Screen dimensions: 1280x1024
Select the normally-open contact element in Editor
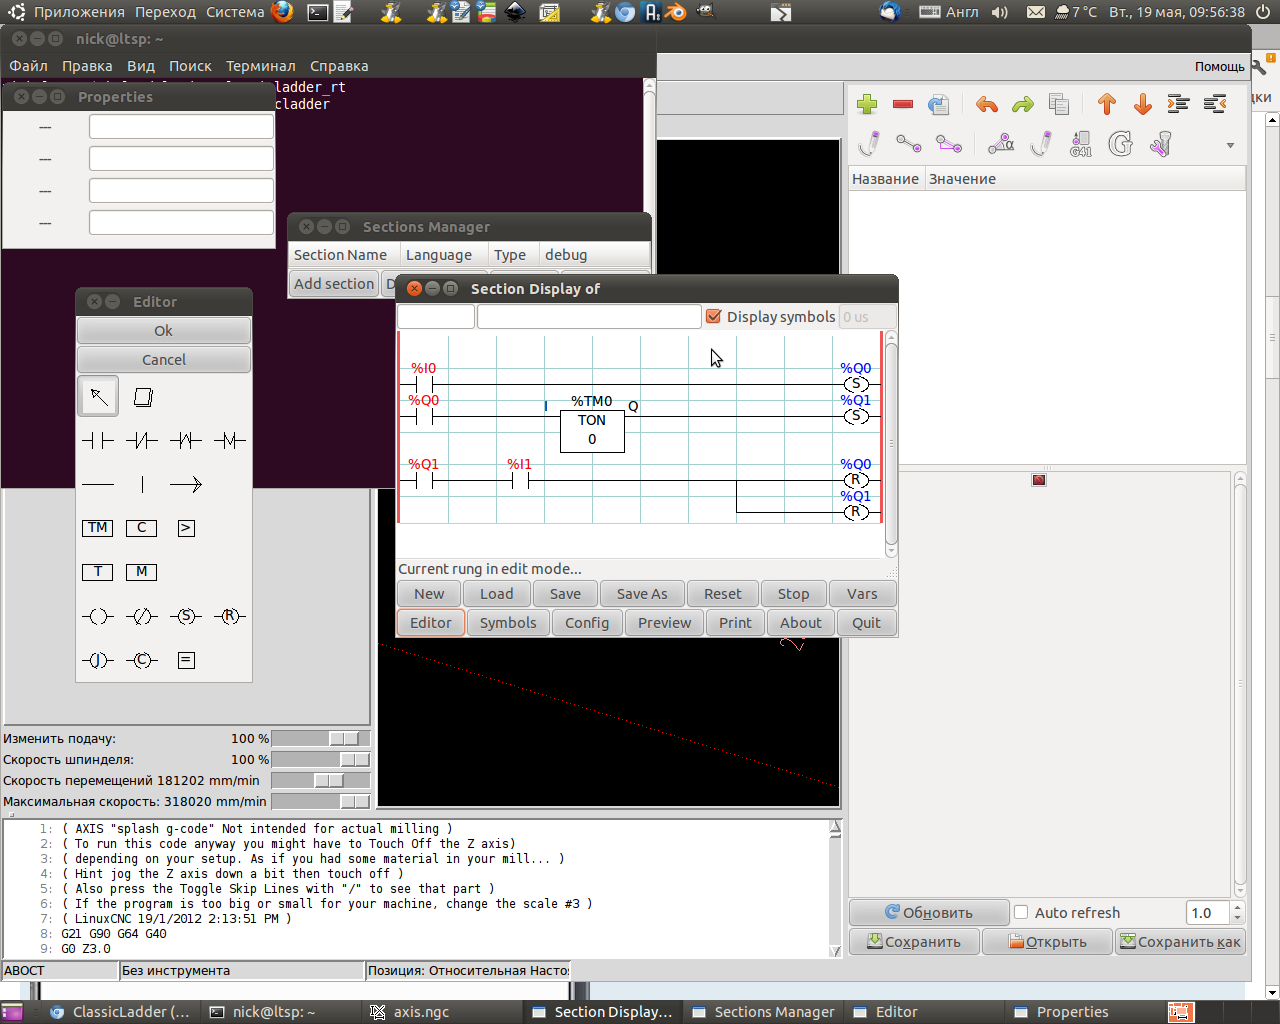click(x=98, y=440)
